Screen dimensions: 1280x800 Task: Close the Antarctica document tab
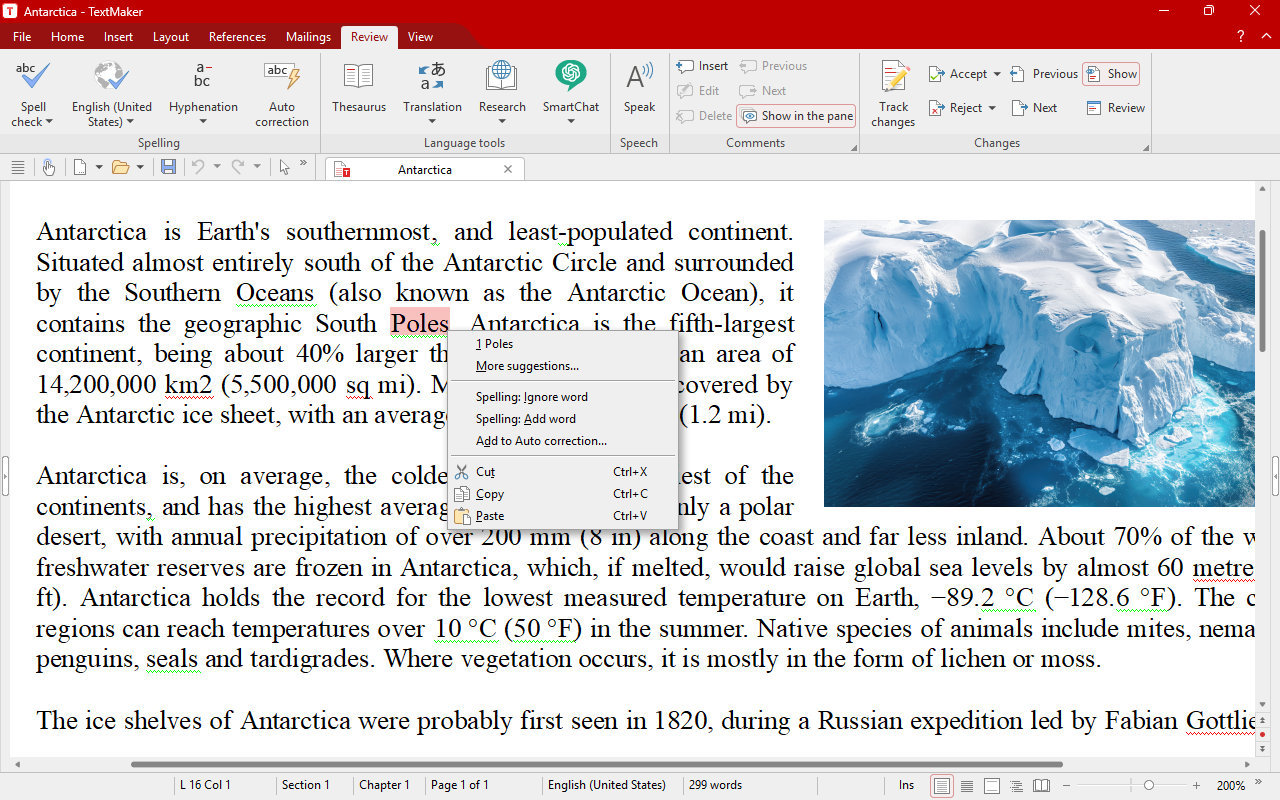pyautogui.click(x=508, y=169)
